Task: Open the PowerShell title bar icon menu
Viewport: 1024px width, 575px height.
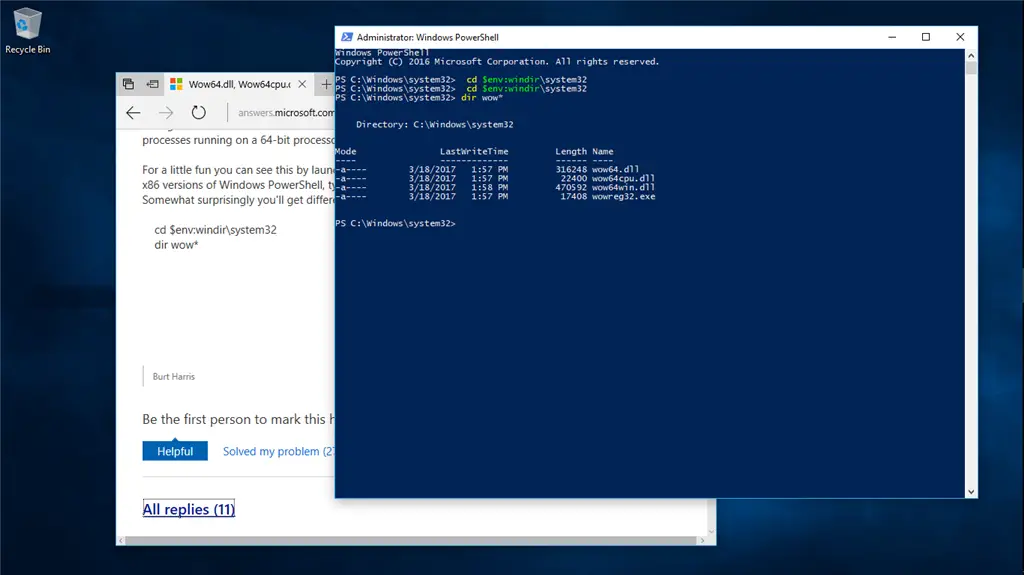Action: coord(347,37)
